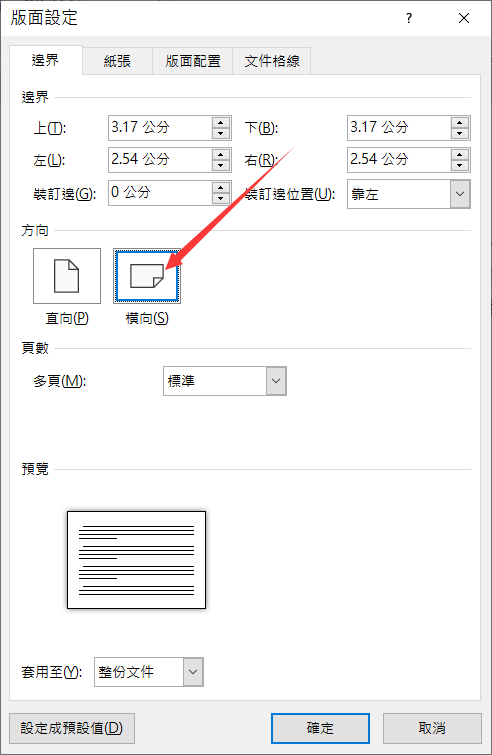Image resolution: width=492 pixels, height=755 pixels.
Task: Select the landscape 橫向 orientation icon
Action: point(147,276)
